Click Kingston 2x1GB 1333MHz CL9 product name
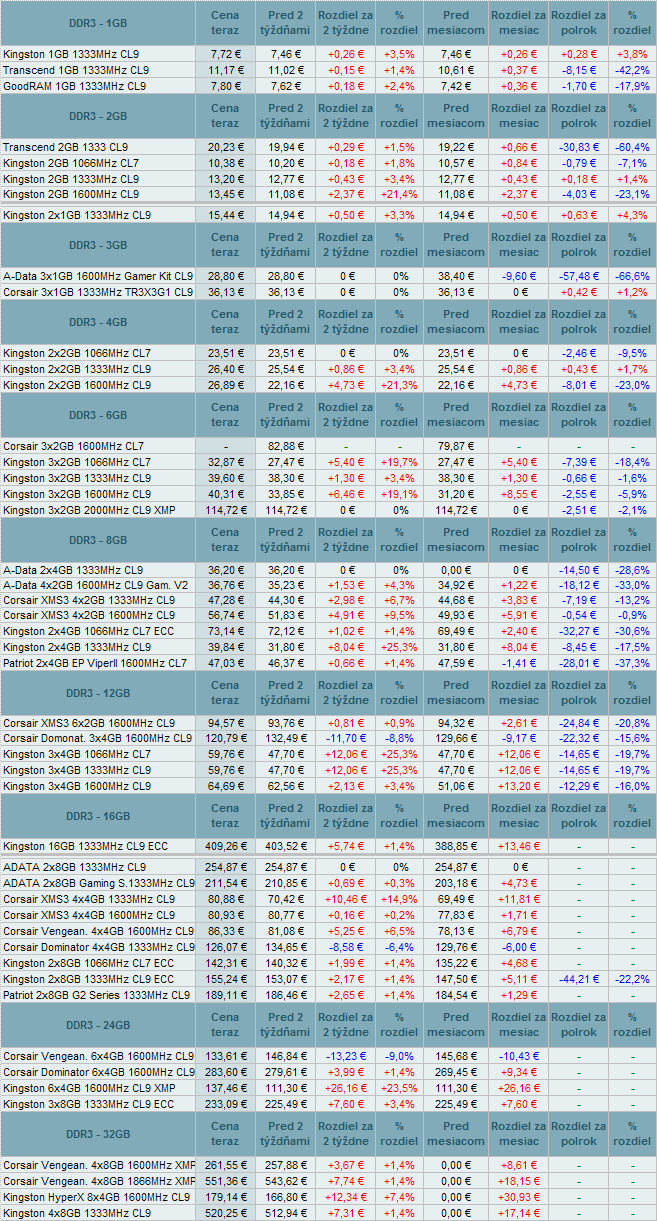The image size is (657, 1221). pos(77,215)
